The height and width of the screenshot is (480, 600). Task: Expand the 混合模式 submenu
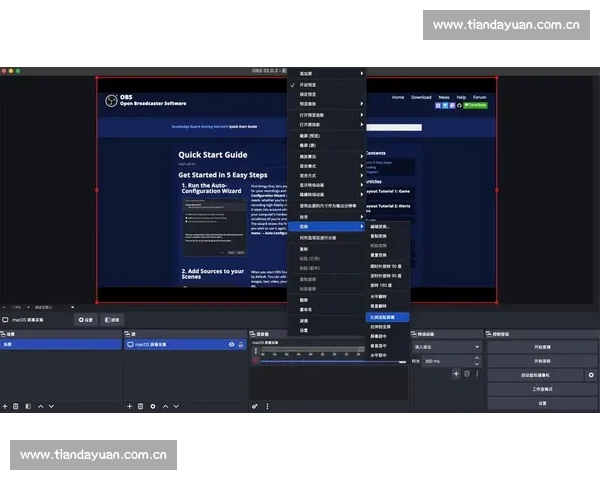(x=327, y=166)
